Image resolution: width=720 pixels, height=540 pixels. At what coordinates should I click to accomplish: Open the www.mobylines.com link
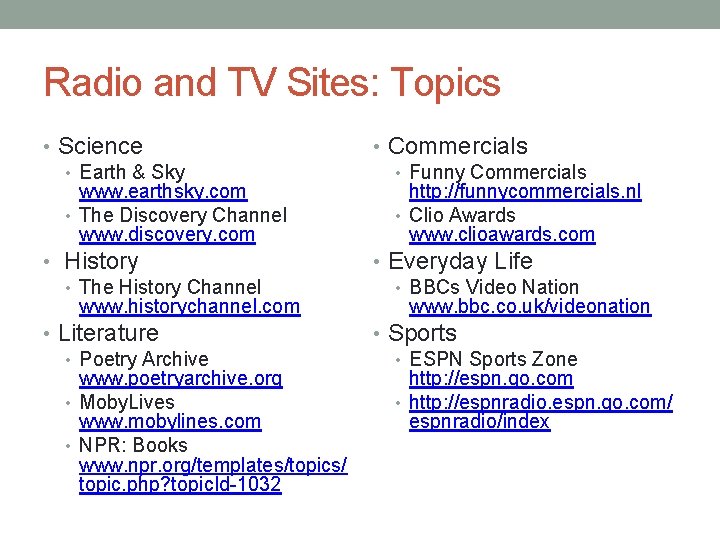click(170, 422)
